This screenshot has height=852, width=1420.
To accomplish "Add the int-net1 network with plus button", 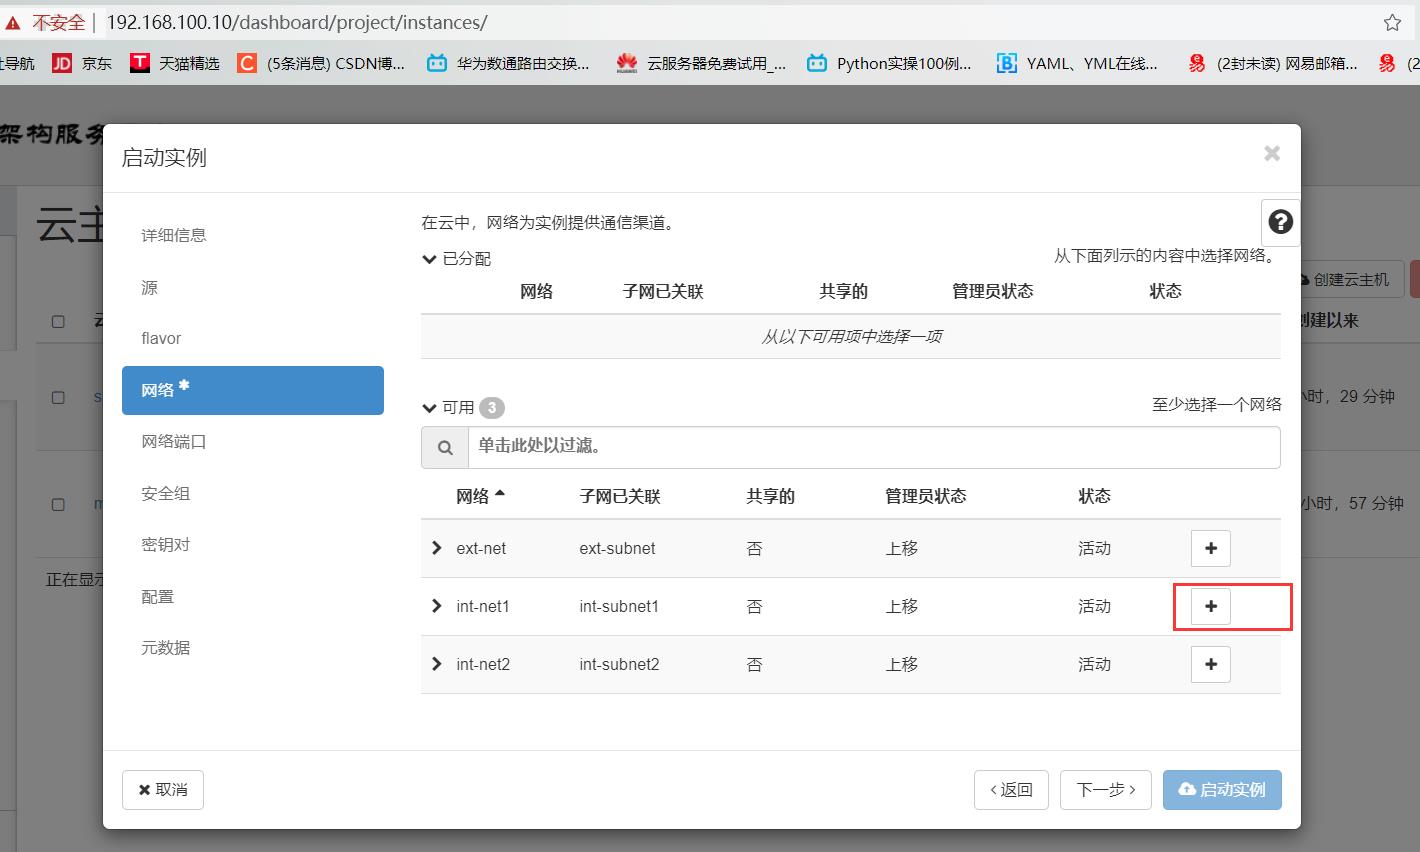I will (x=1210, y=606).
